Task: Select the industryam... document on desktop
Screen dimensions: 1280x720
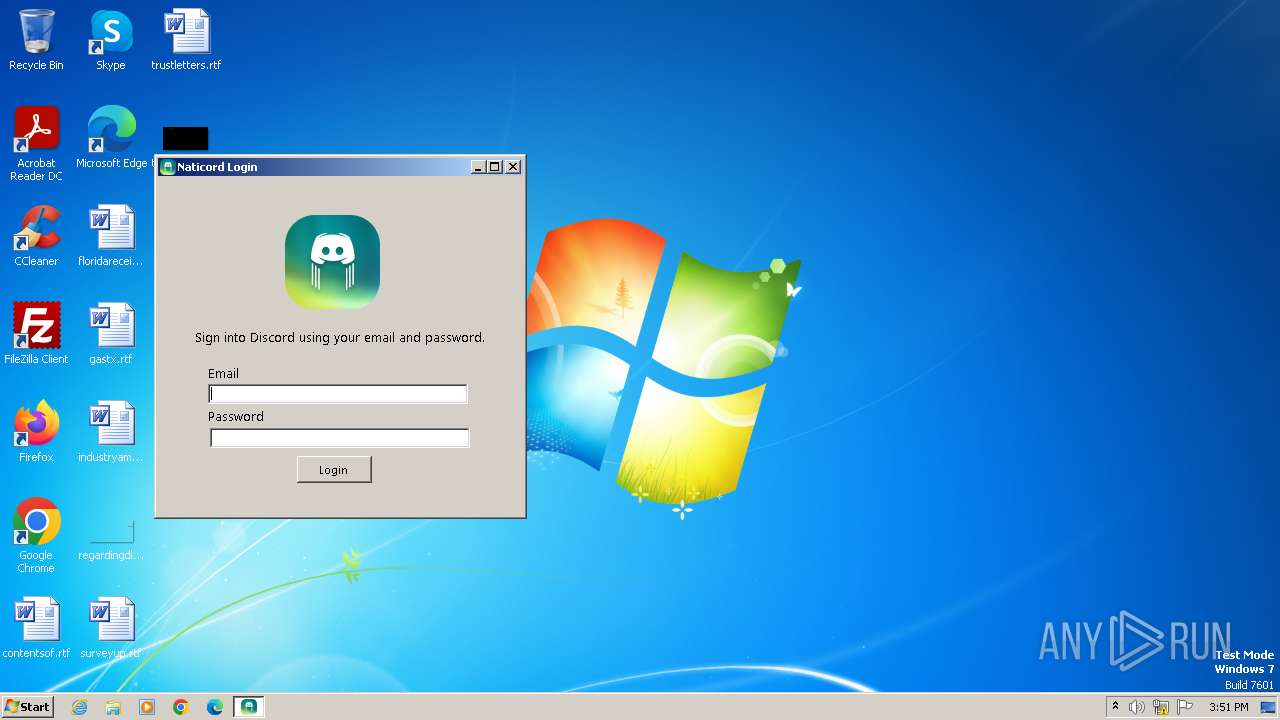Action: 110,432
